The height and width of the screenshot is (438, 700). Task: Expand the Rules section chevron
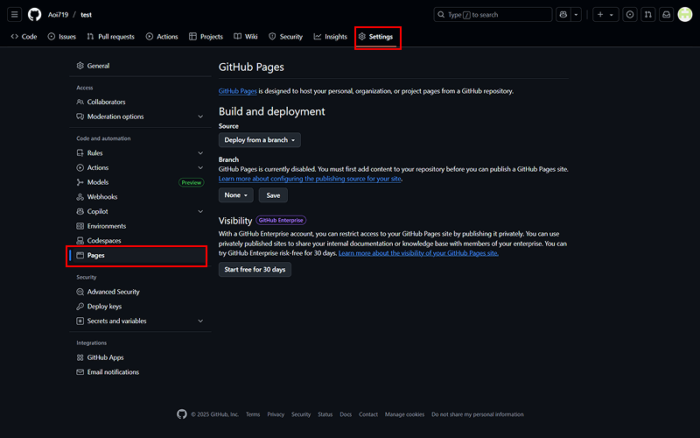(200, 153)
